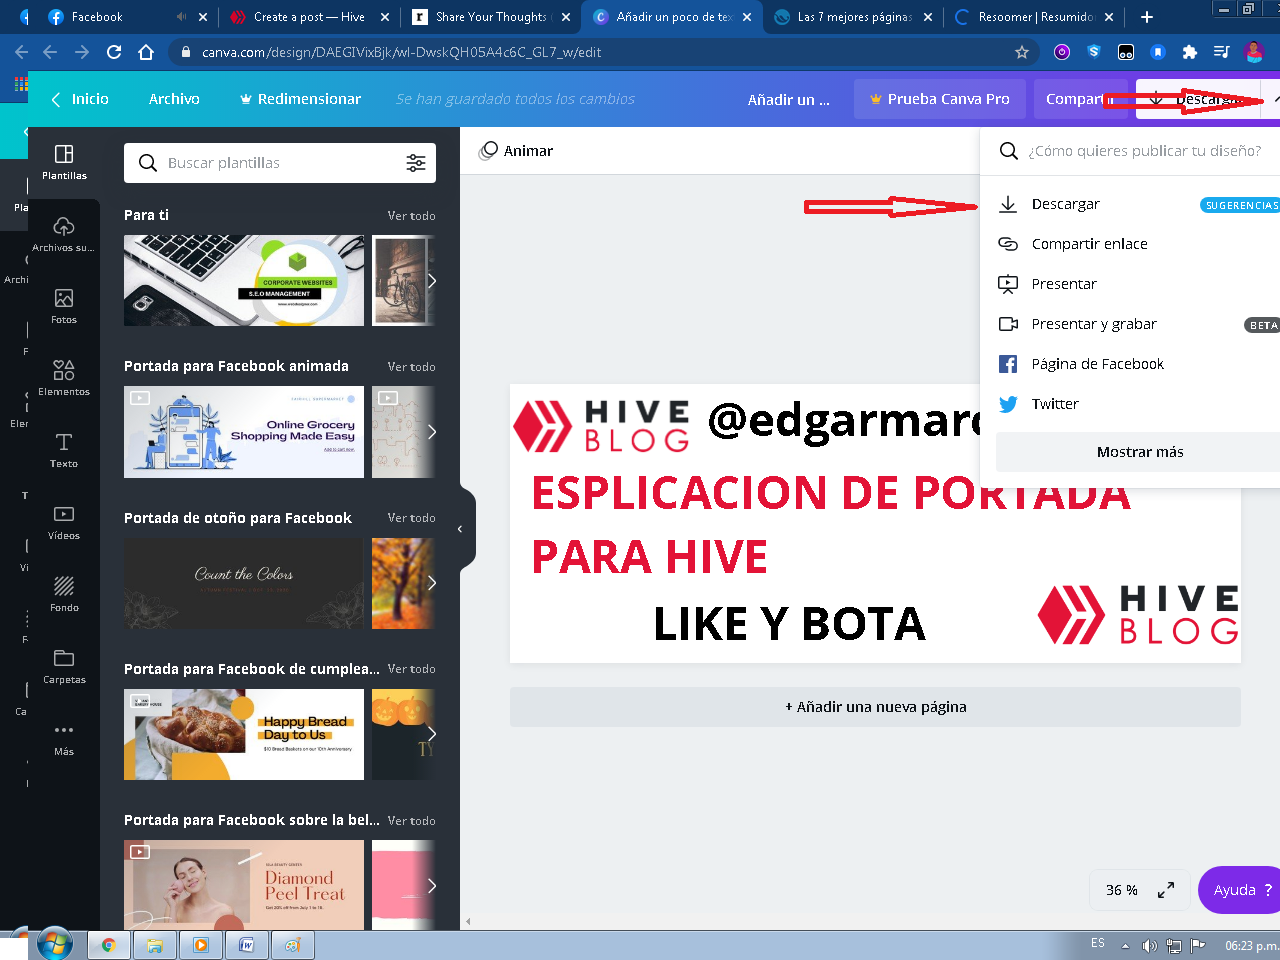This screenshot has width=1280, height=960.
Task: Open the template search filter icon
Action: pos(416,163)
